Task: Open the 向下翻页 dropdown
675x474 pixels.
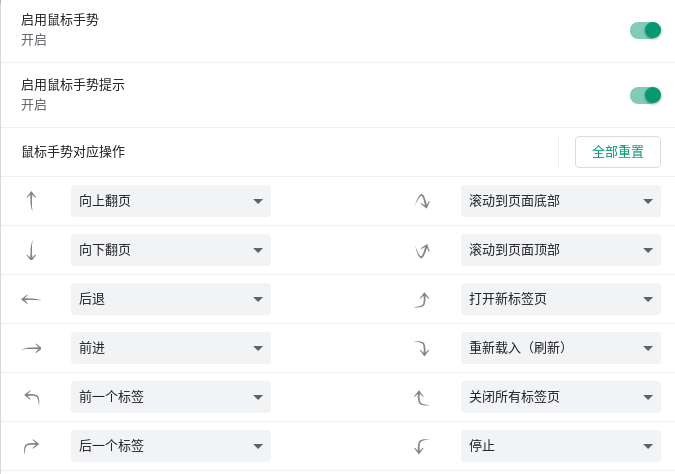Action: click(170, 250)
